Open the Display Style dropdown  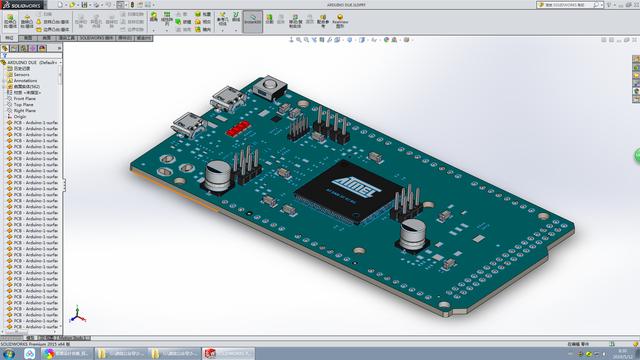[362, 40]
